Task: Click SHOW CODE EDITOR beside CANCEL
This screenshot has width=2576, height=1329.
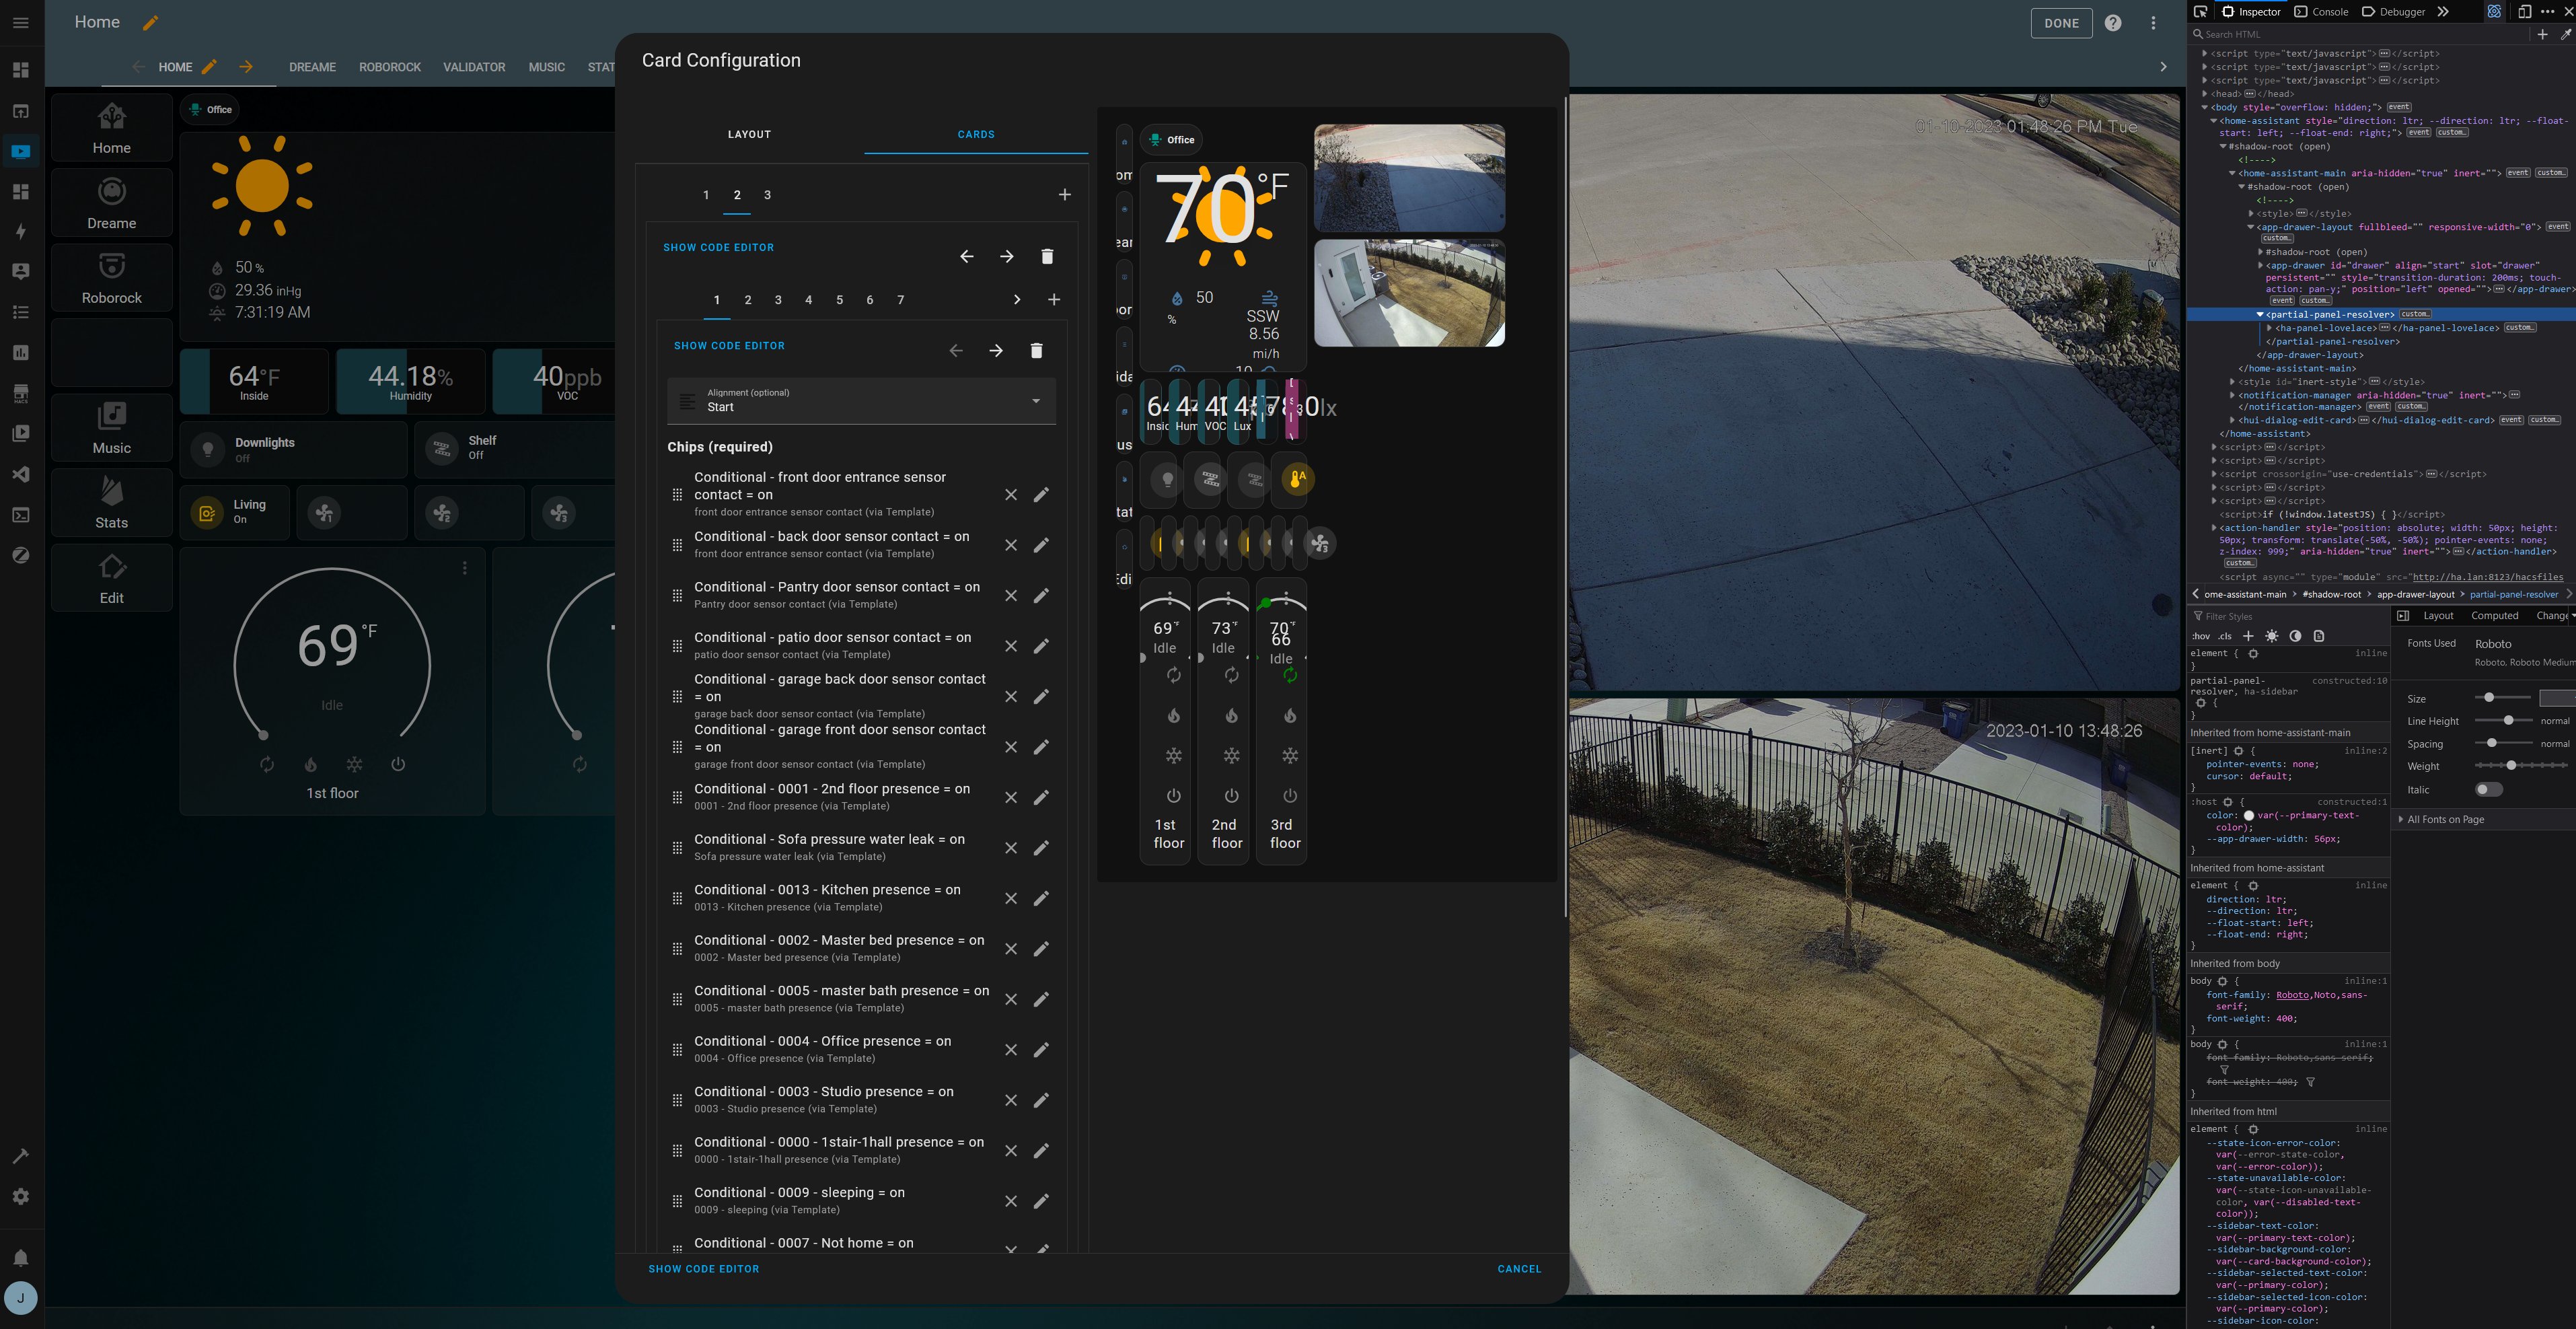Action: tap(704, 1268)
